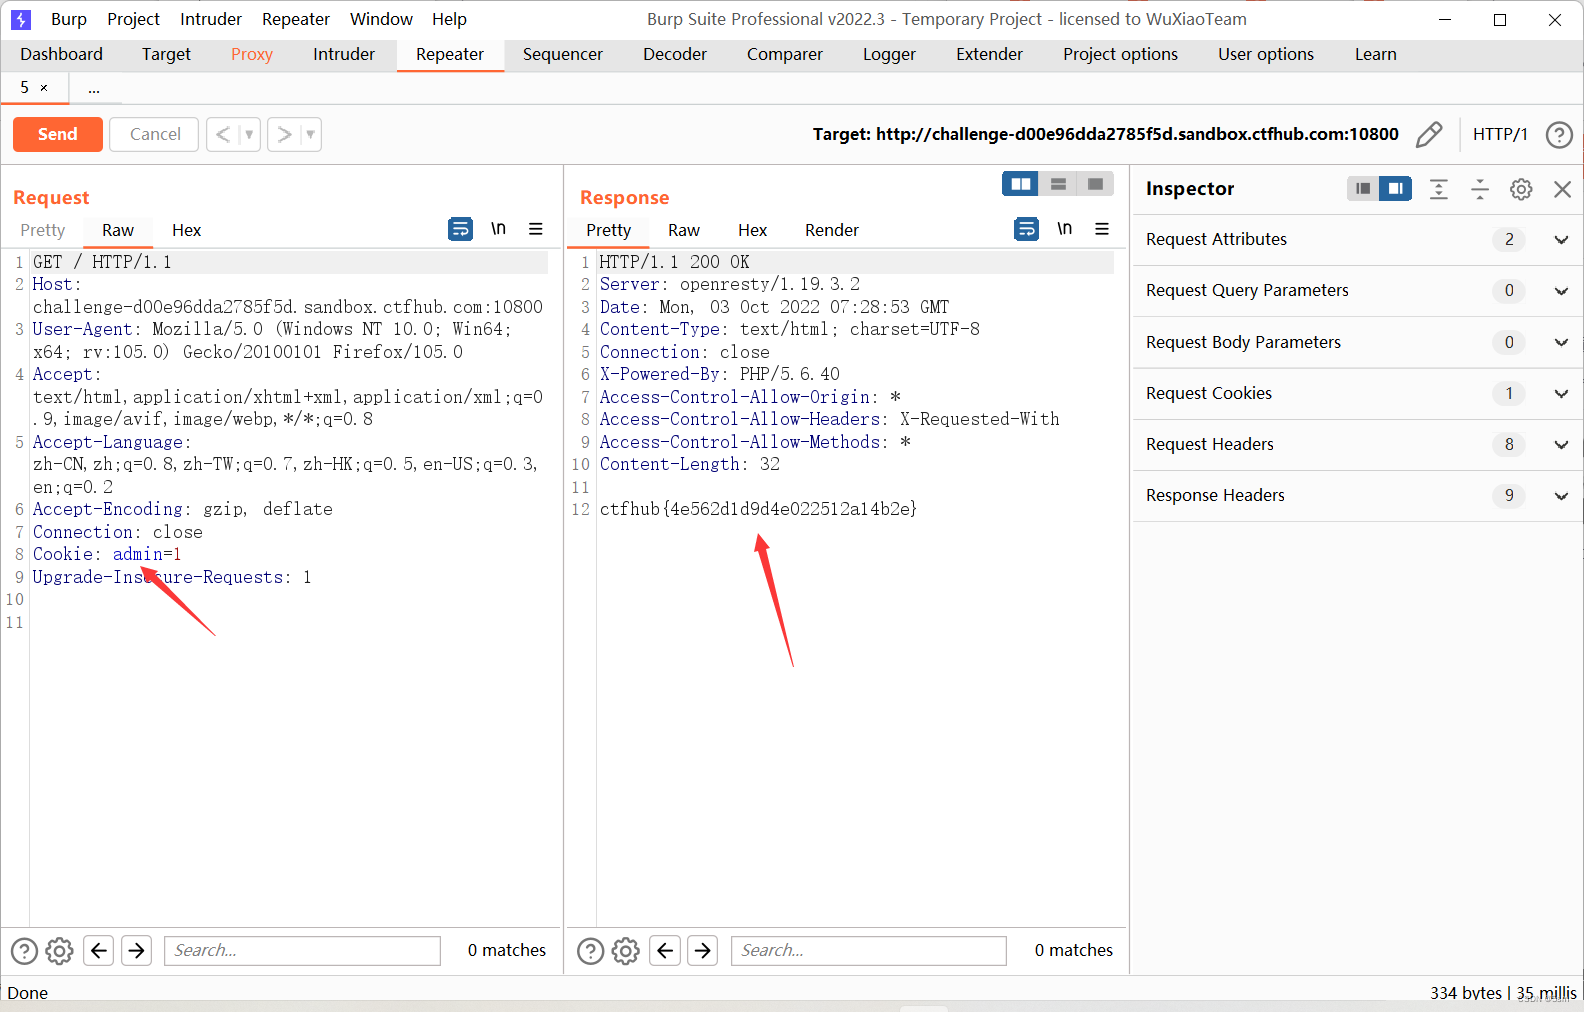Go forward to next request in history
1584x1012 pixels.
(x=284, y=134)
